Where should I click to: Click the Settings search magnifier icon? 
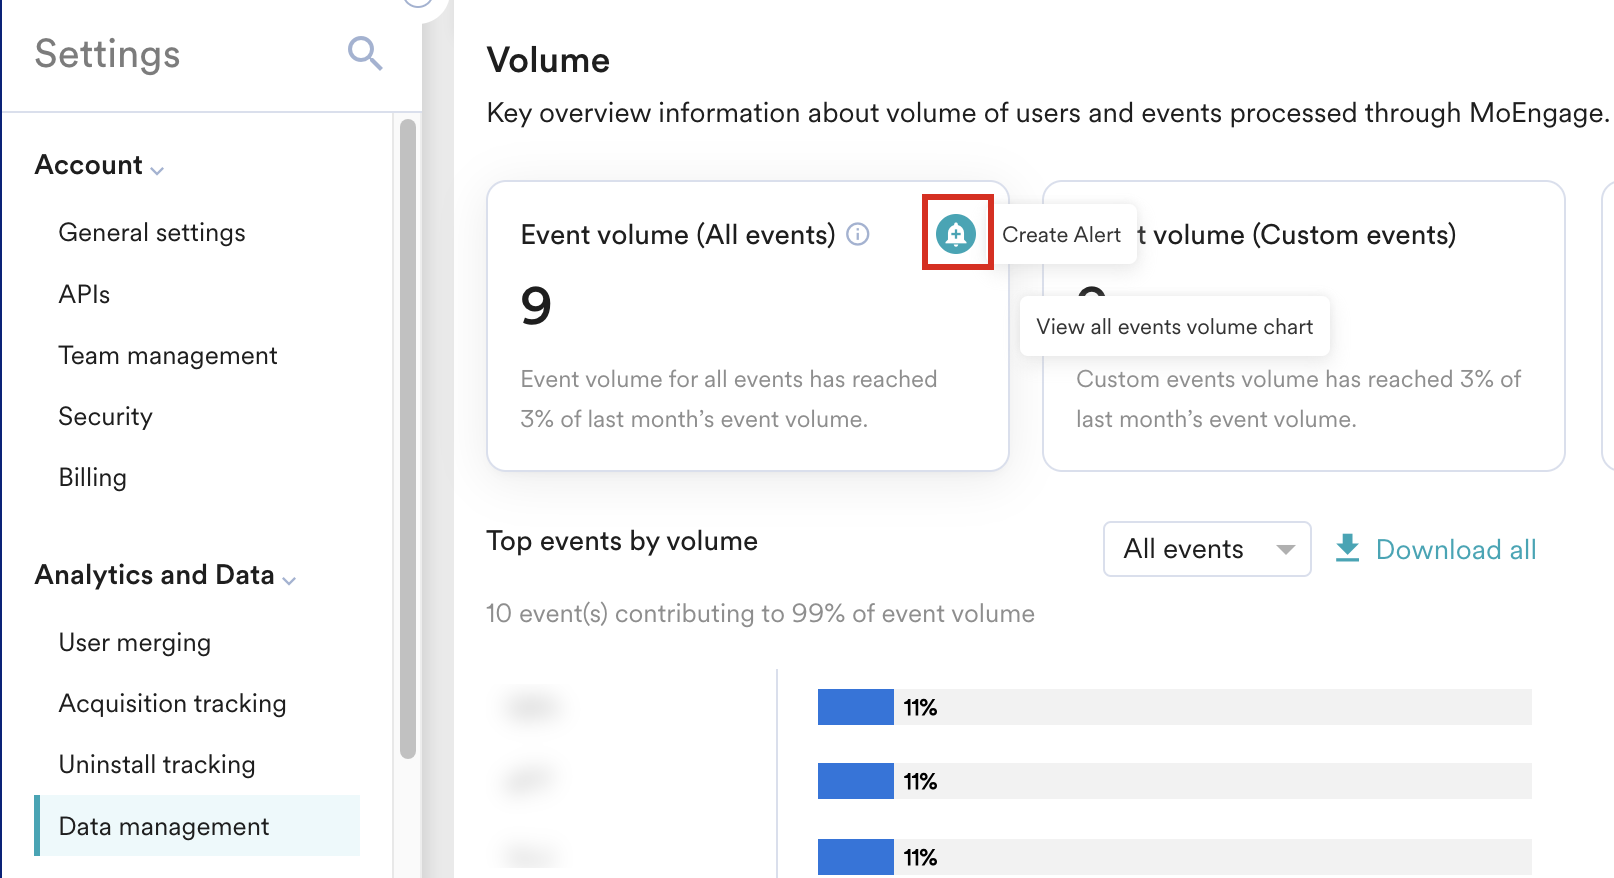click(x=365, y=53)
